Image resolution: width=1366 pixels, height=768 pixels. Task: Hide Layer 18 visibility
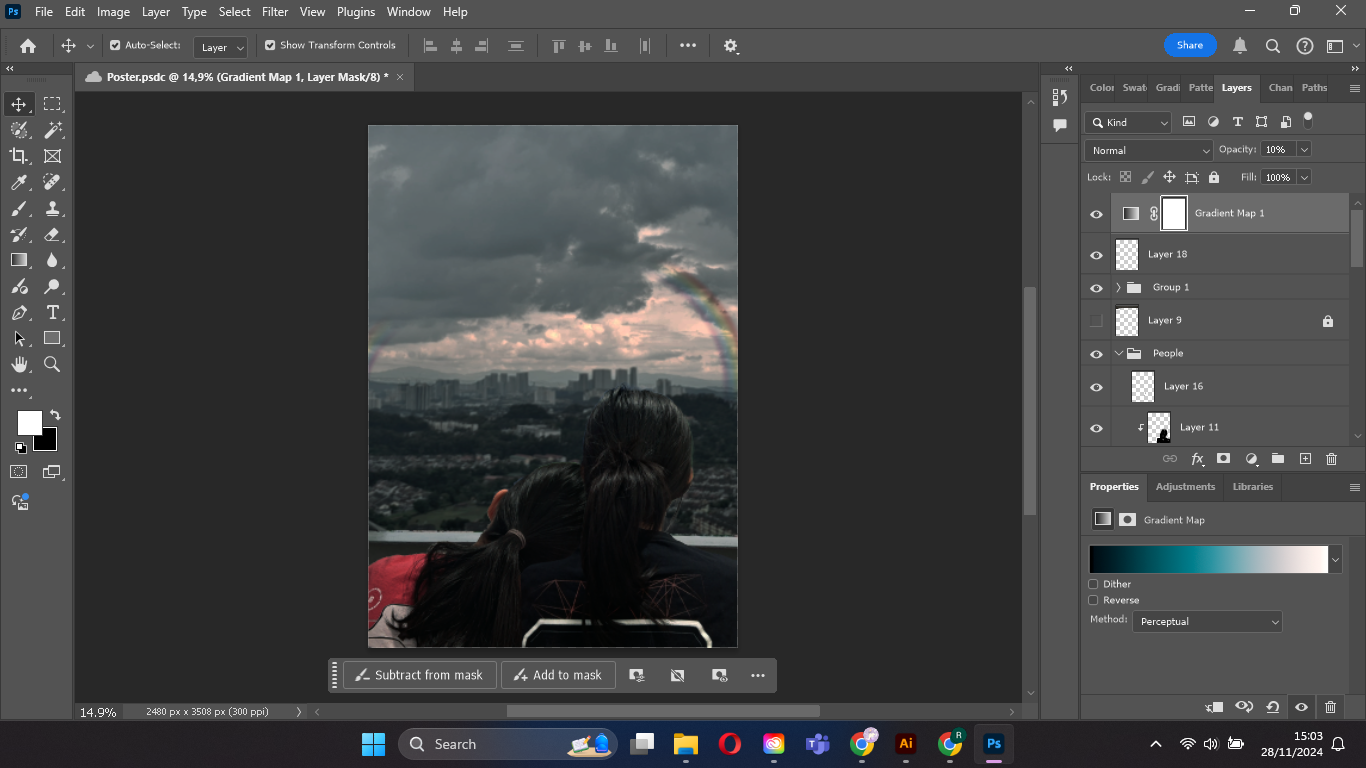pos(1096,255)
